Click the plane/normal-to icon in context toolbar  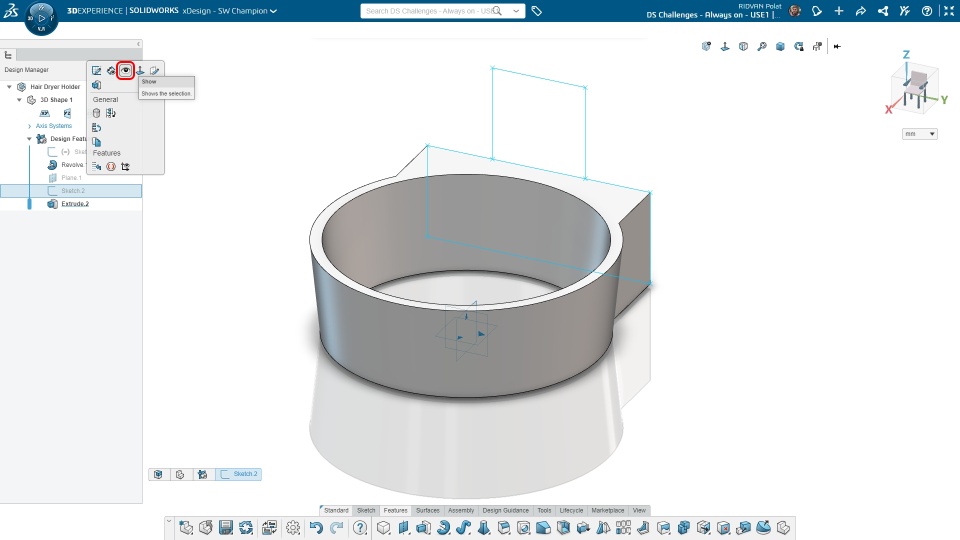(x=140, y=70)
